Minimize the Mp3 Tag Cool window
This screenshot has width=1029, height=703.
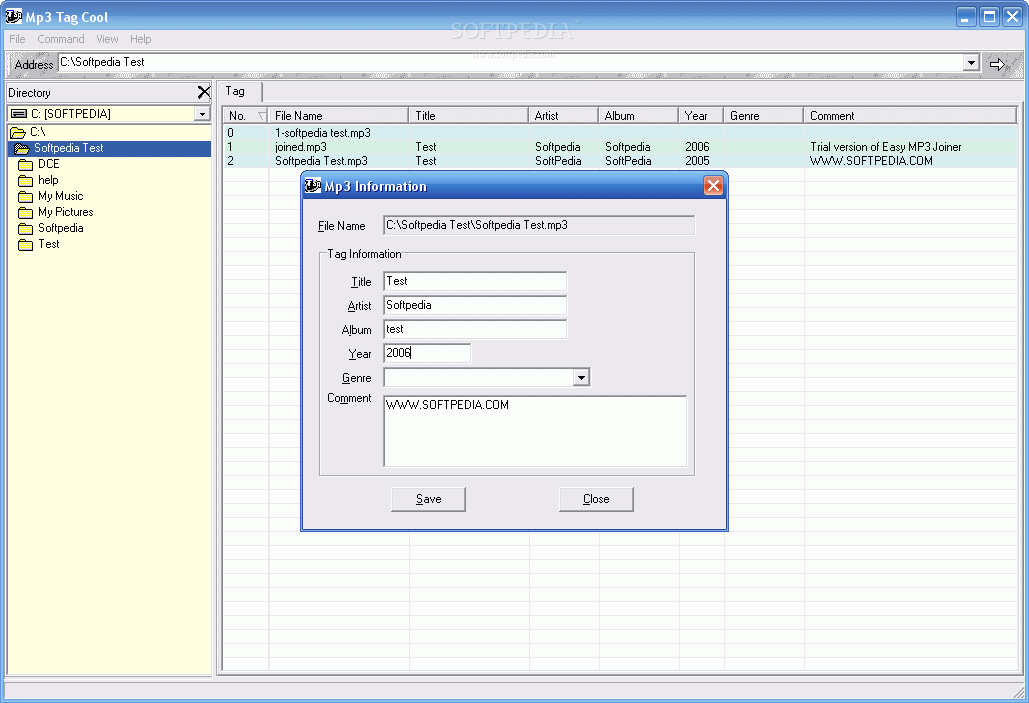pyautogui.click(x=965, y=16)
